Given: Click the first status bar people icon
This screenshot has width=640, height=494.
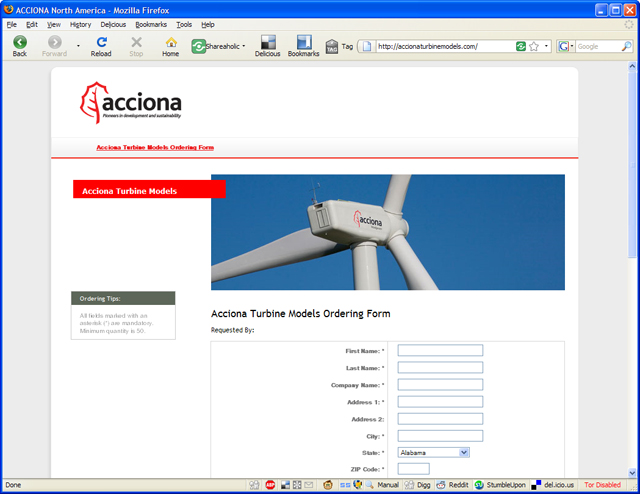Looking at the screenshot, I should 254,485.
